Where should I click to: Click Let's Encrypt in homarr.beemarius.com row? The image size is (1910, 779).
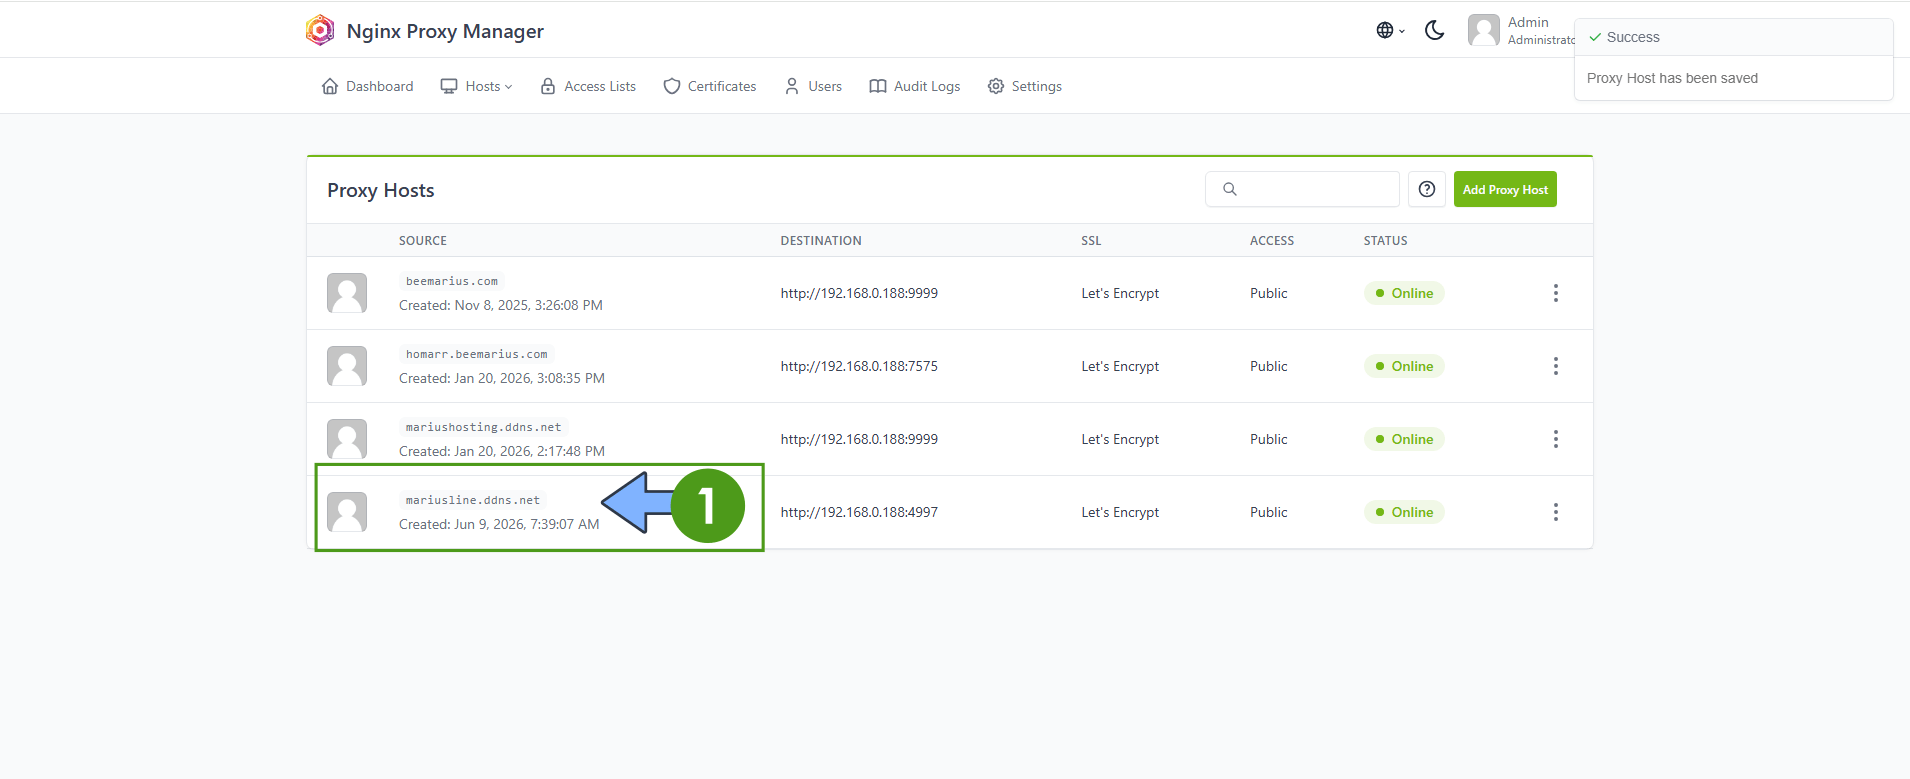point(1120,366)
